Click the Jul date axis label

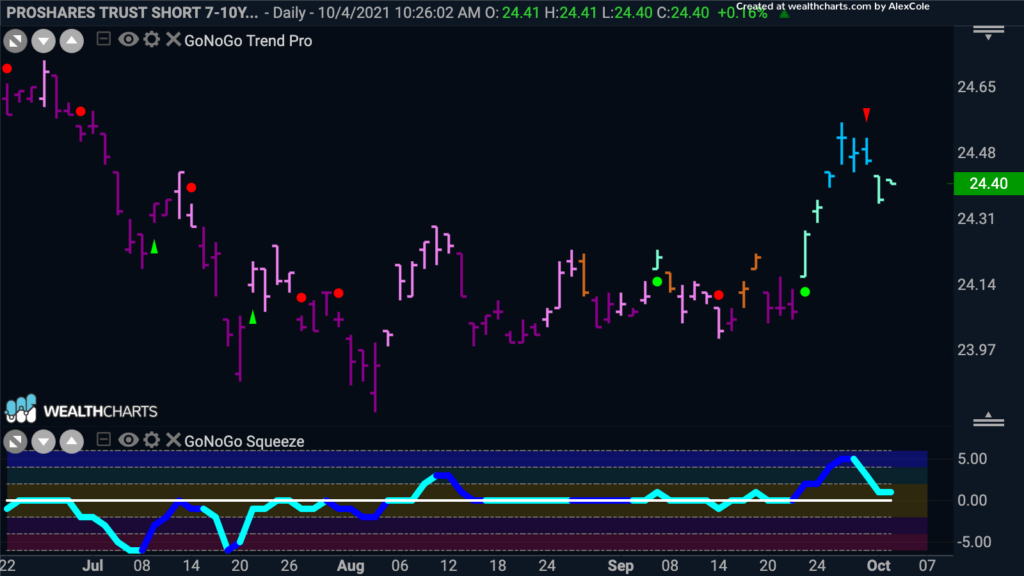[93, 566]
